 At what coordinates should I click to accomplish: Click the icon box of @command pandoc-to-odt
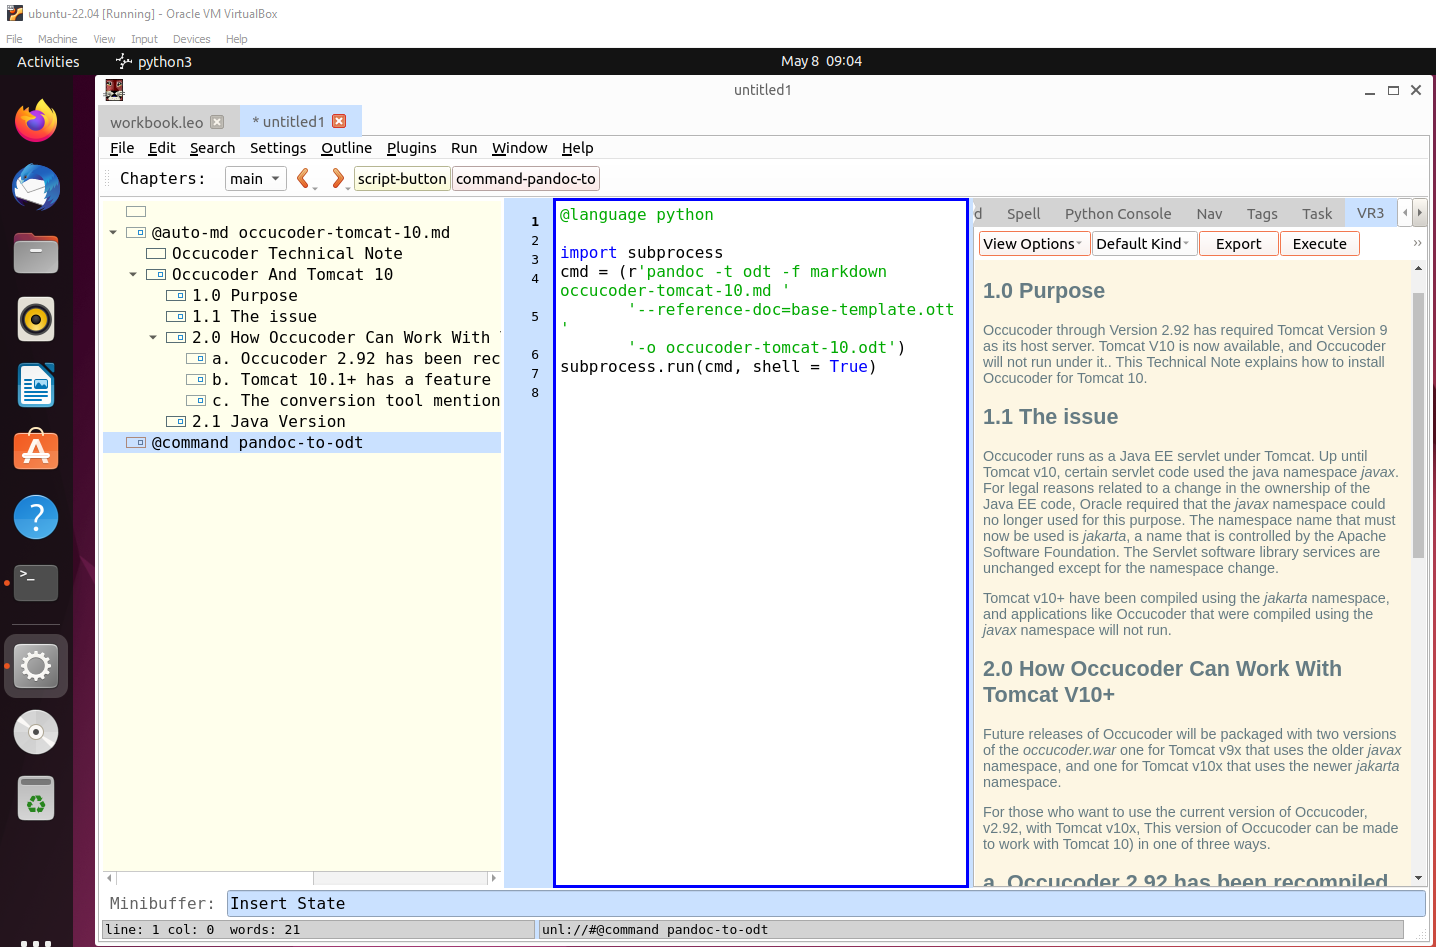pos(136,443)
